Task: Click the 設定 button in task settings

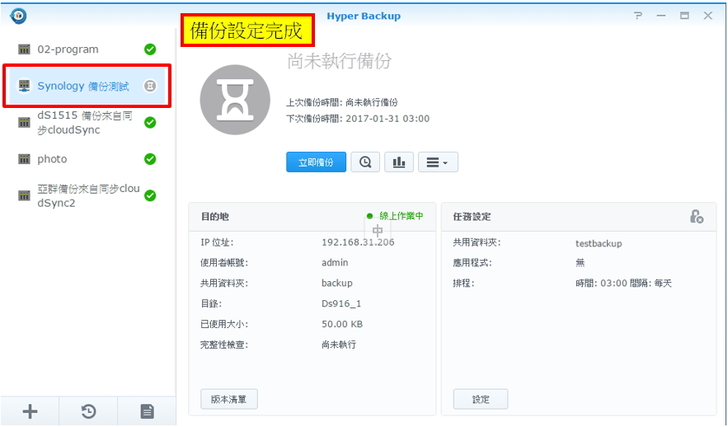Action: pos(480,399)
